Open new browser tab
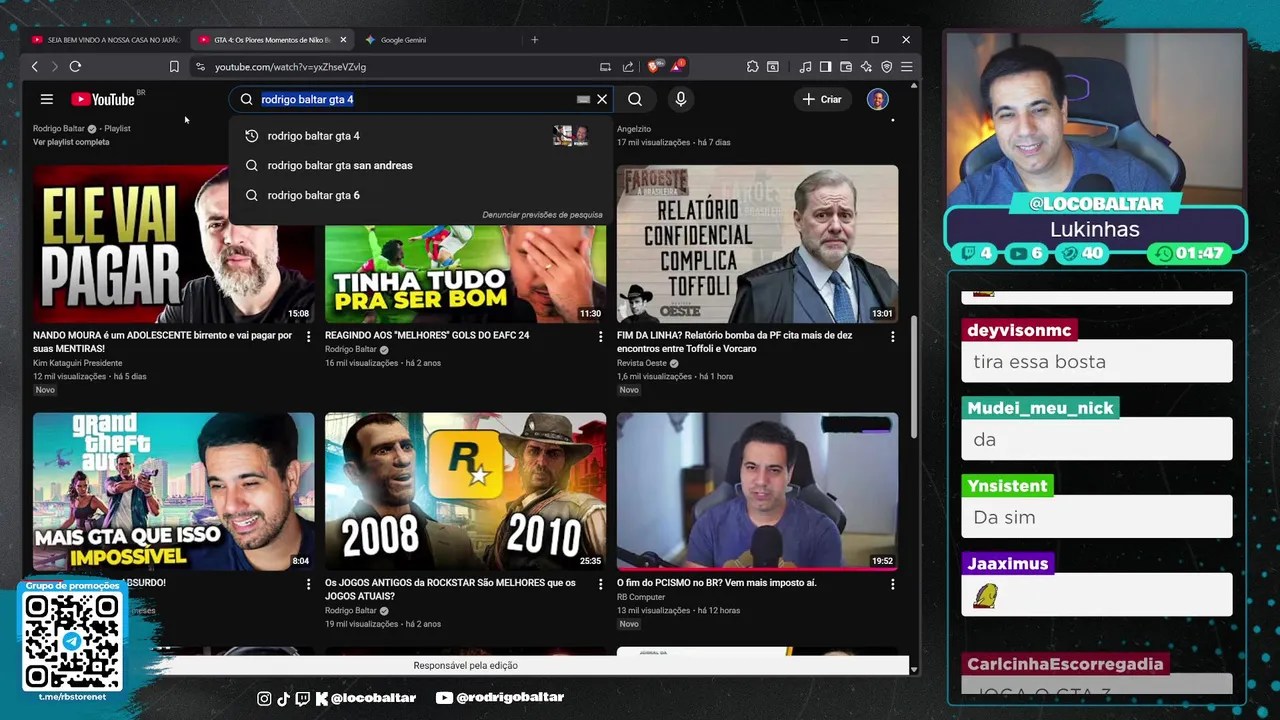Image resolution: width=1280 pixels, height=720 pixels. pos(535,40)
